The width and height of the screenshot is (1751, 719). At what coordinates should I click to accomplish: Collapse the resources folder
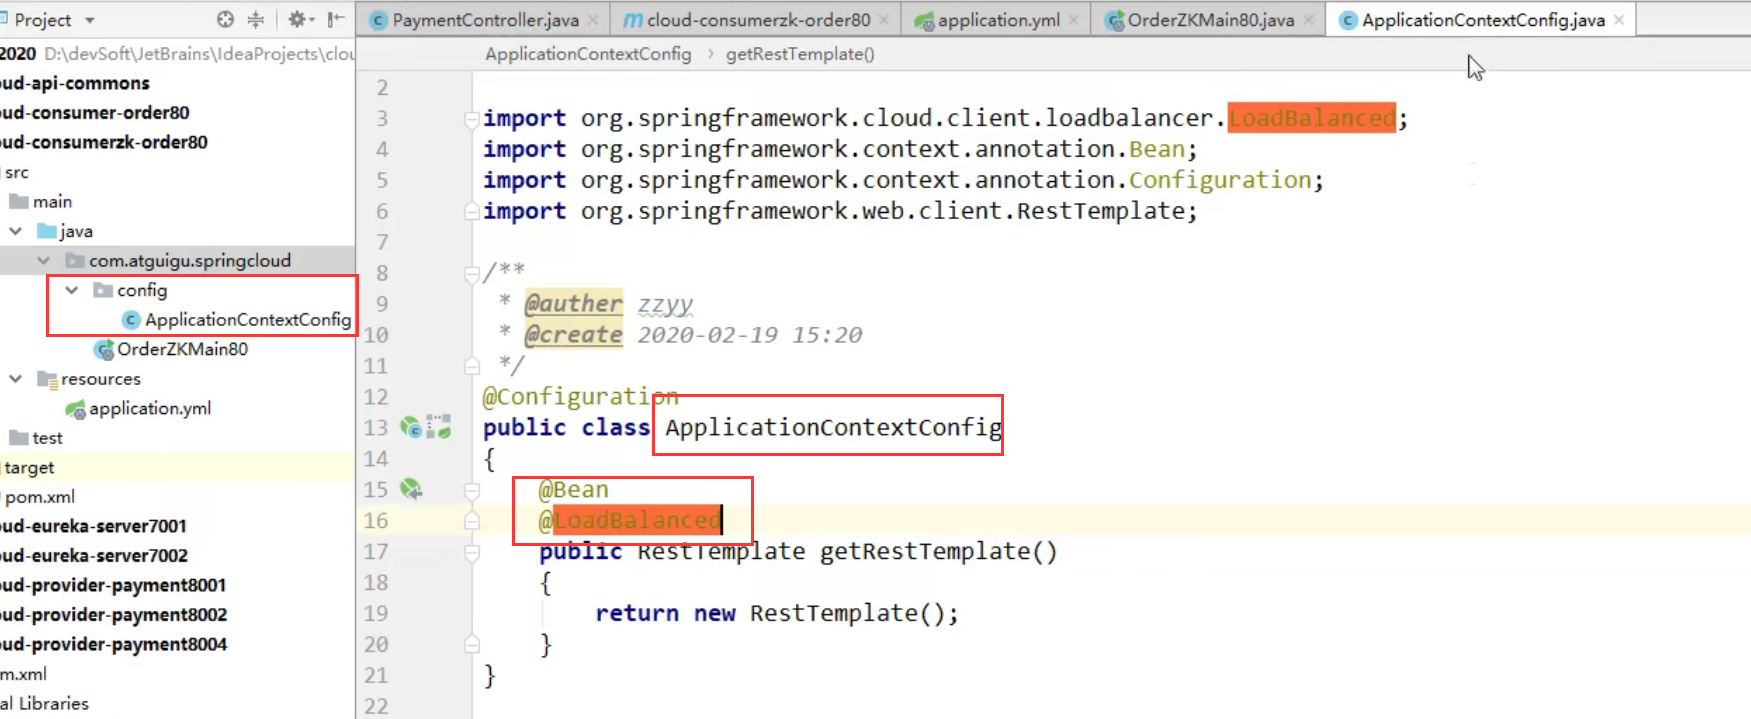16,379
